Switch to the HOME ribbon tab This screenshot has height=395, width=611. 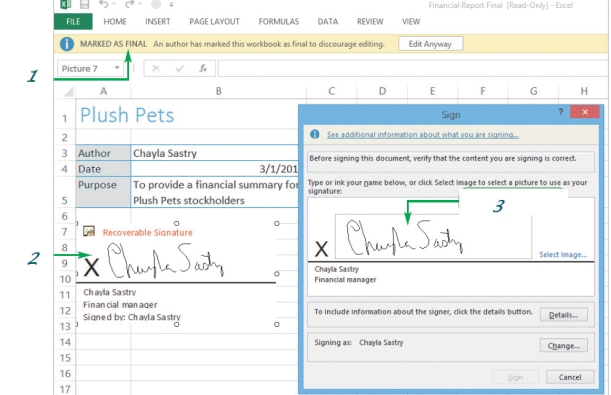click(x=115, y=21)
